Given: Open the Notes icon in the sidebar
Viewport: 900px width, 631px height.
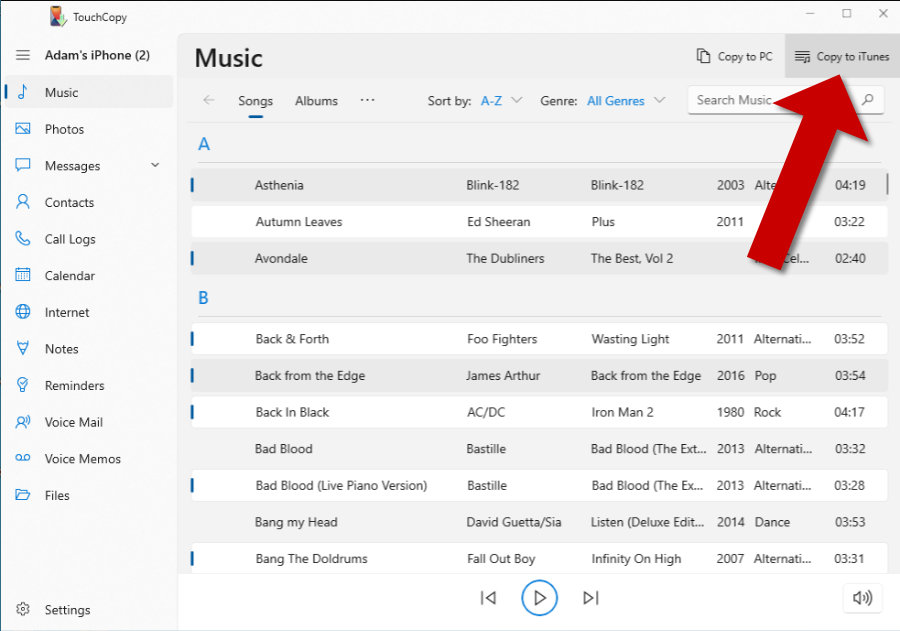Looking at the screenshot, I should (22, 348).
